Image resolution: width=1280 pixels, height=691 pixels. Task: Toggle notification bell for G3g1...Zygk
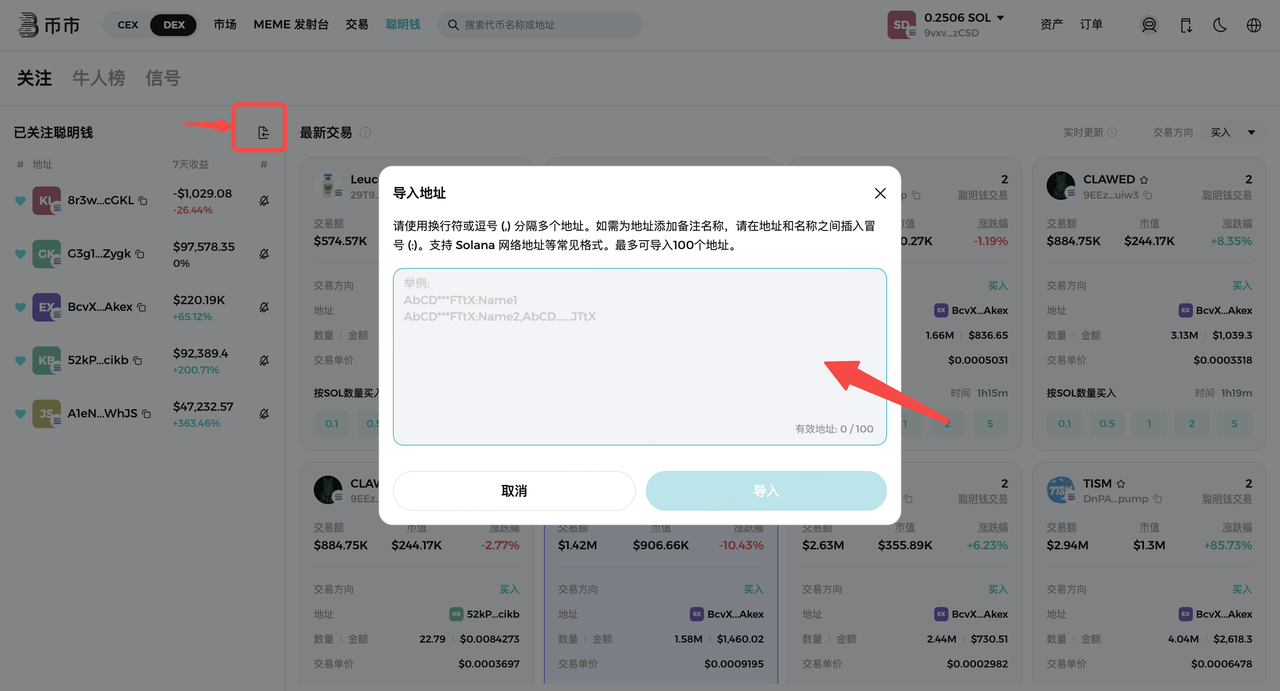click(x=264, y=254)
